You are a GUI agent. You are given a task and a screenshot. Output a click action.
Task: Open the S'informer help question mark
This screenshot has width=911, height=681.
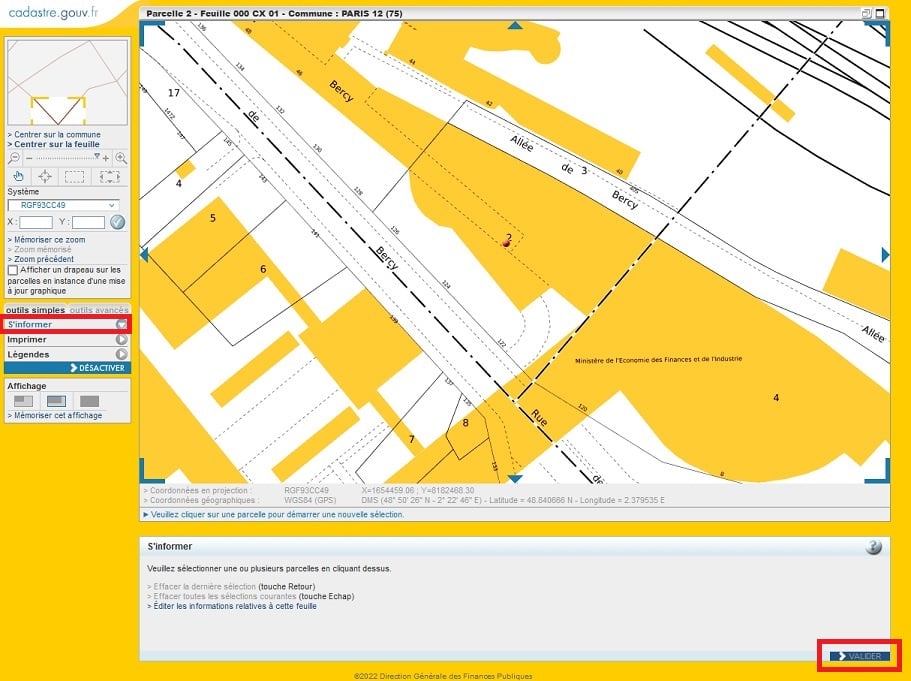pyautogui.click(x=873, y=546)
